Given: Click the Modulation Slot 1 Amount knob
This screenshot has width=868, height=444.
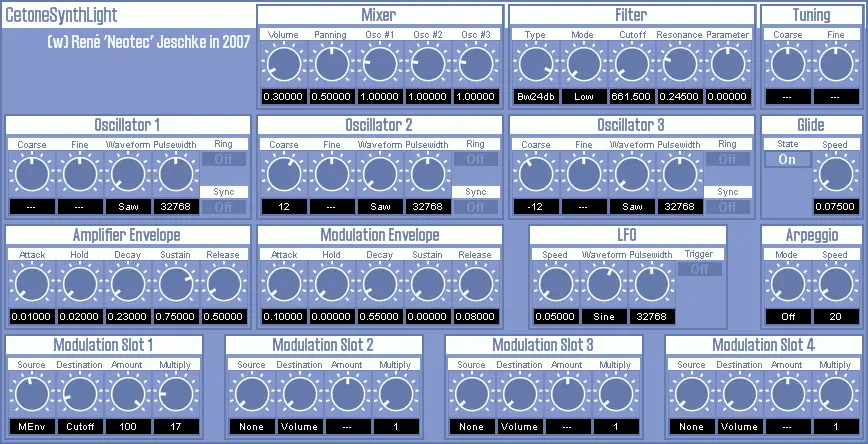Looking at the screenshot, I should 127,395.
